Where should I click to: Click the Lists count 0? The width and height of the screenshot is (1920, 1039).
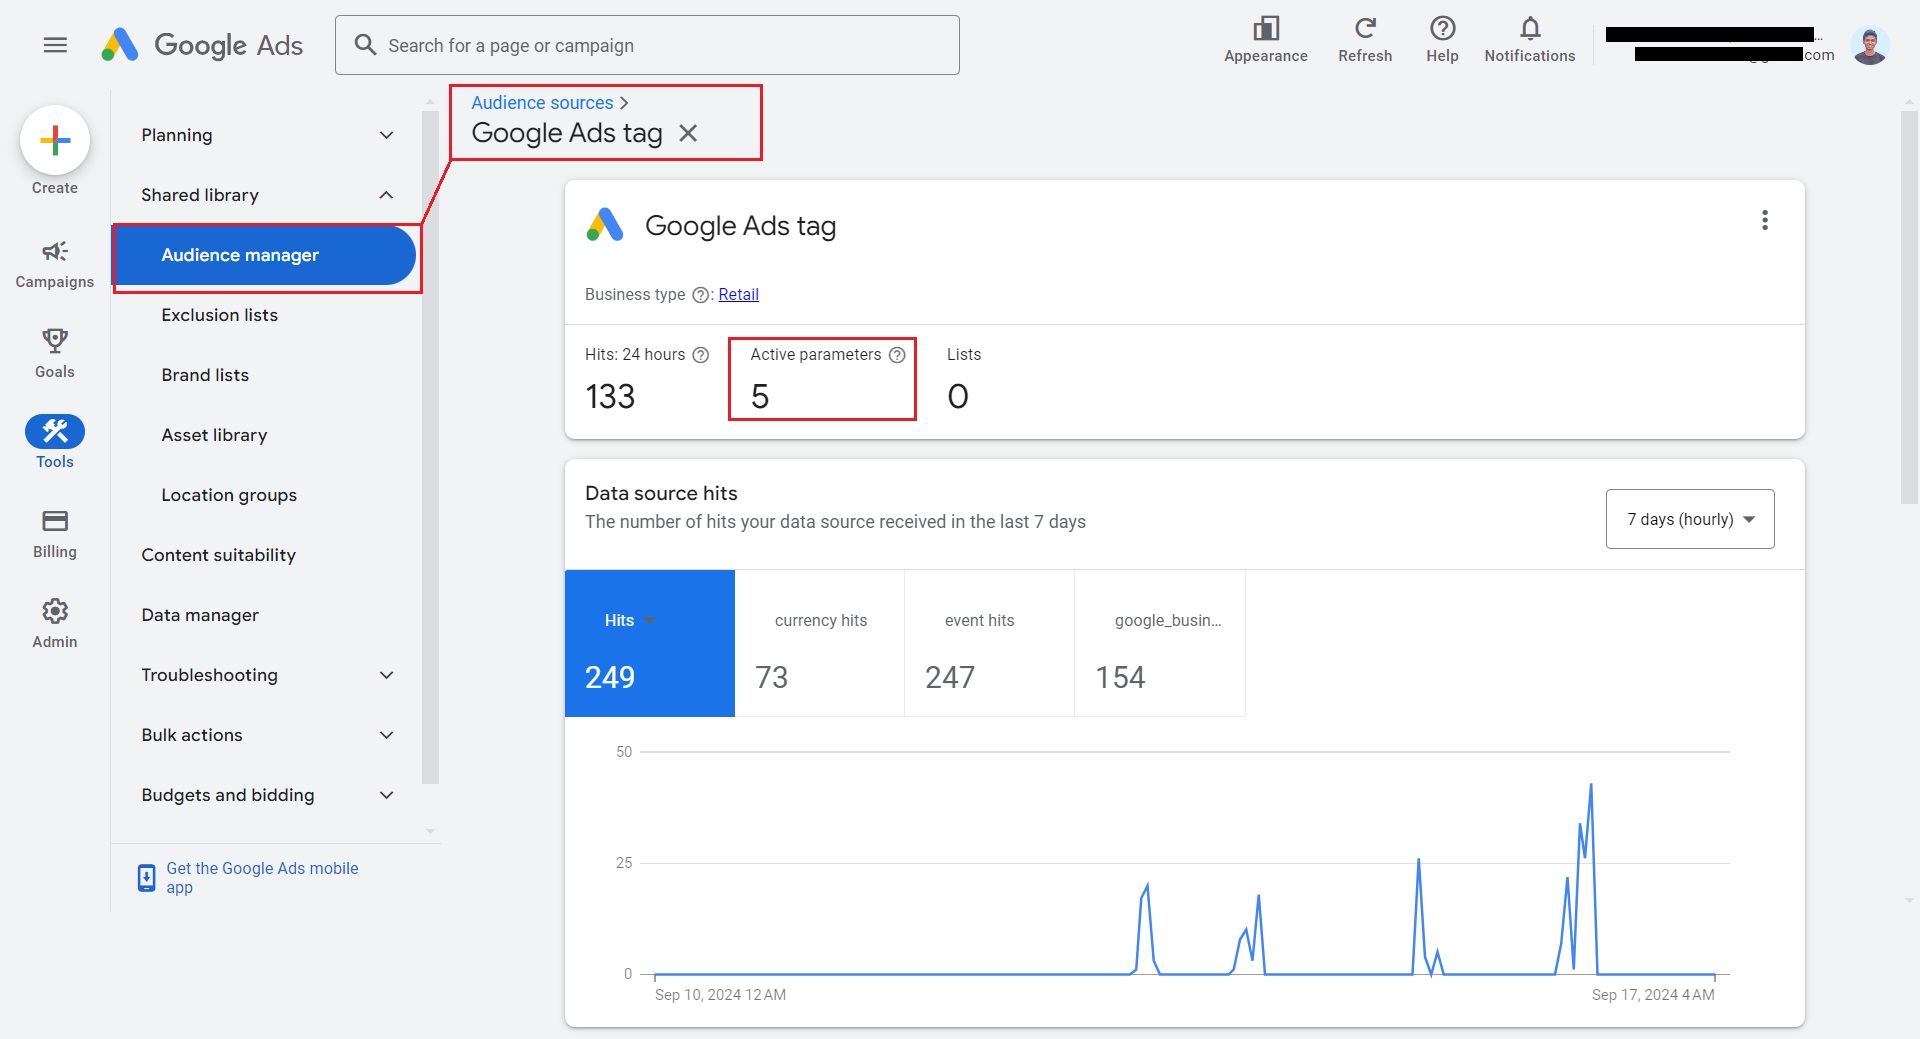[x=958, y=397]
